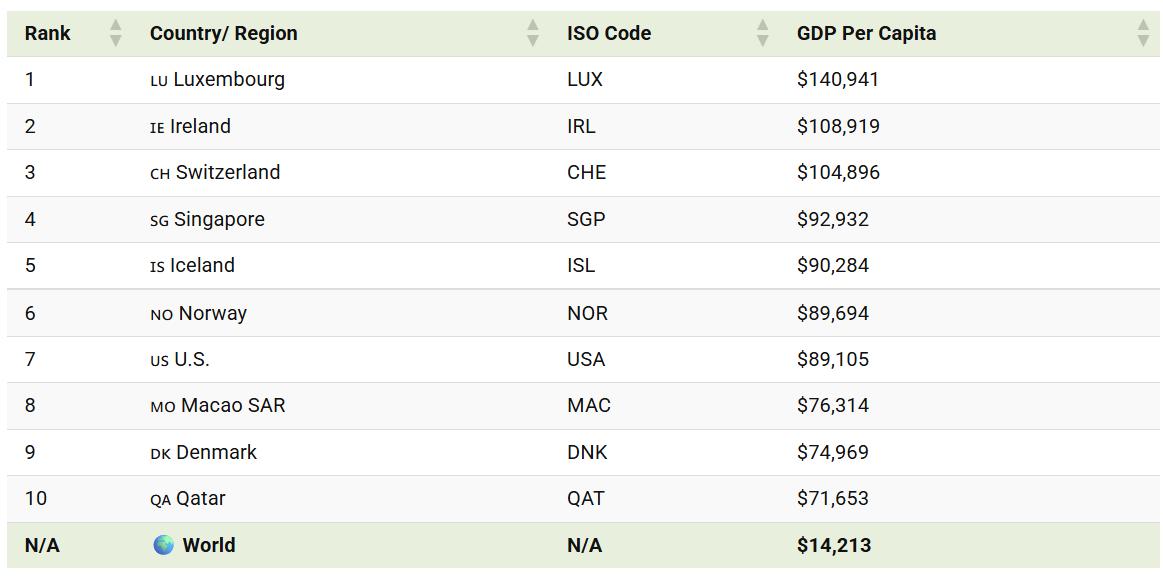
Task: Click Denmark in the country column
Action: pyautogui.click(x=217, y=452)
